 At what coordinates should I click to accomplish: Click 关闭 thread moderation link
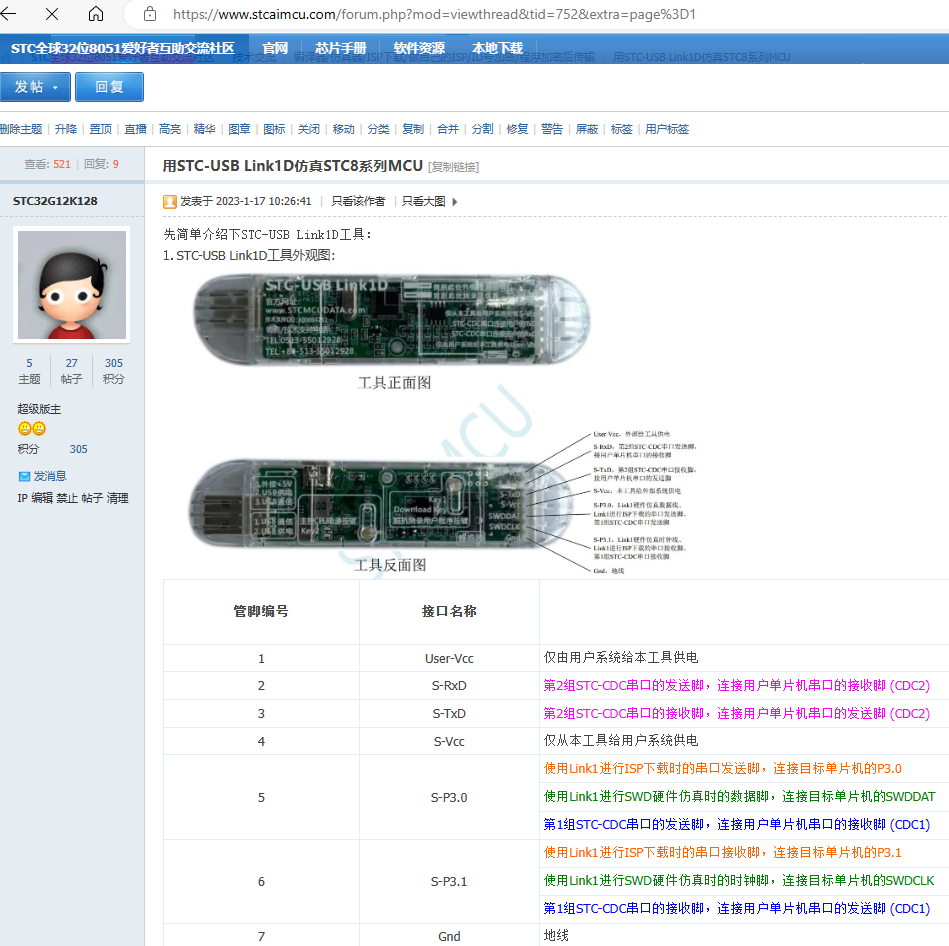[x=309, y=129]
